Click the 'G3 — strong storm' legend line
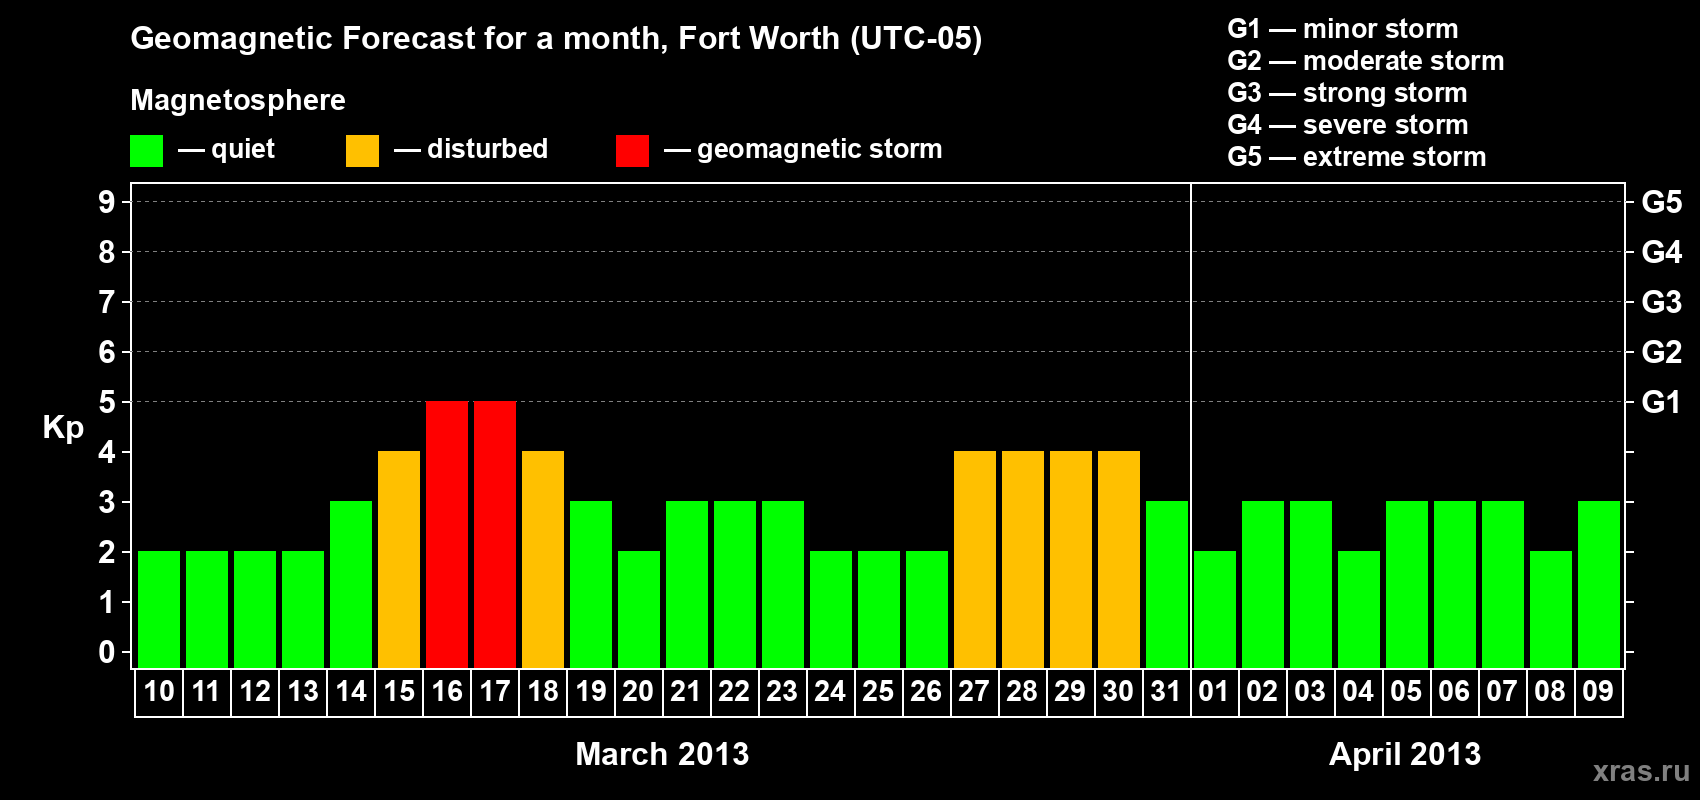The width and height of the screenshot is (1700, 800). point(1348,93)
